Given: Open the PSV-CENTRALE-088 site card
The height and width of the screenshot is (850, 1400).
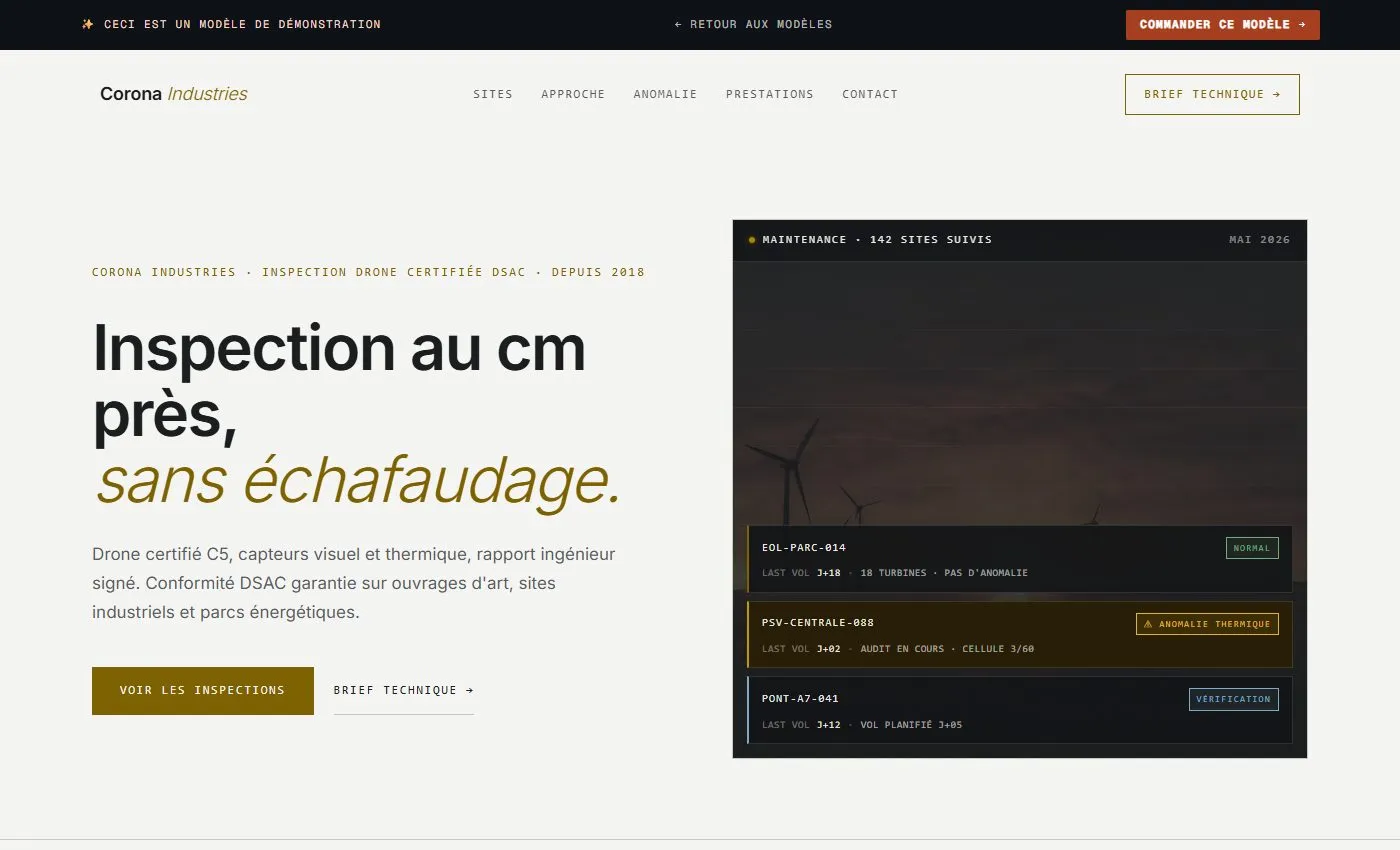Looking at the screenshot, I should pos(1020,634).
